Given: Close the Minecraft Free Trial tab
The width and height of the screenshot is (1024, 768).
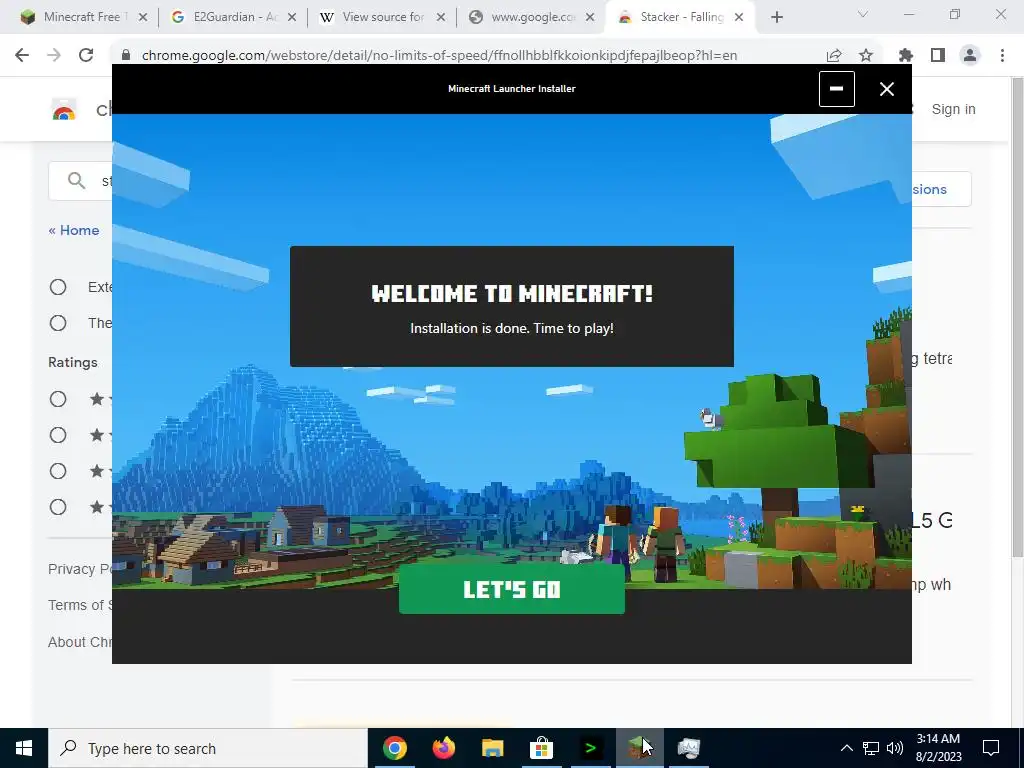Looking at the screenshot, I should pyautogui.click(x=143, y=18).
